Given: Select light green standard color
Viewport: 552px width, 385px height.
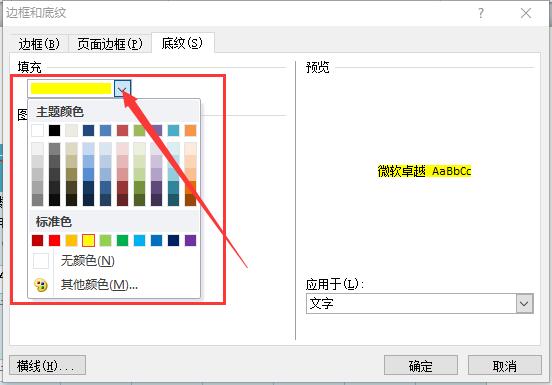Looking at the screenshot, I should 105,240.
